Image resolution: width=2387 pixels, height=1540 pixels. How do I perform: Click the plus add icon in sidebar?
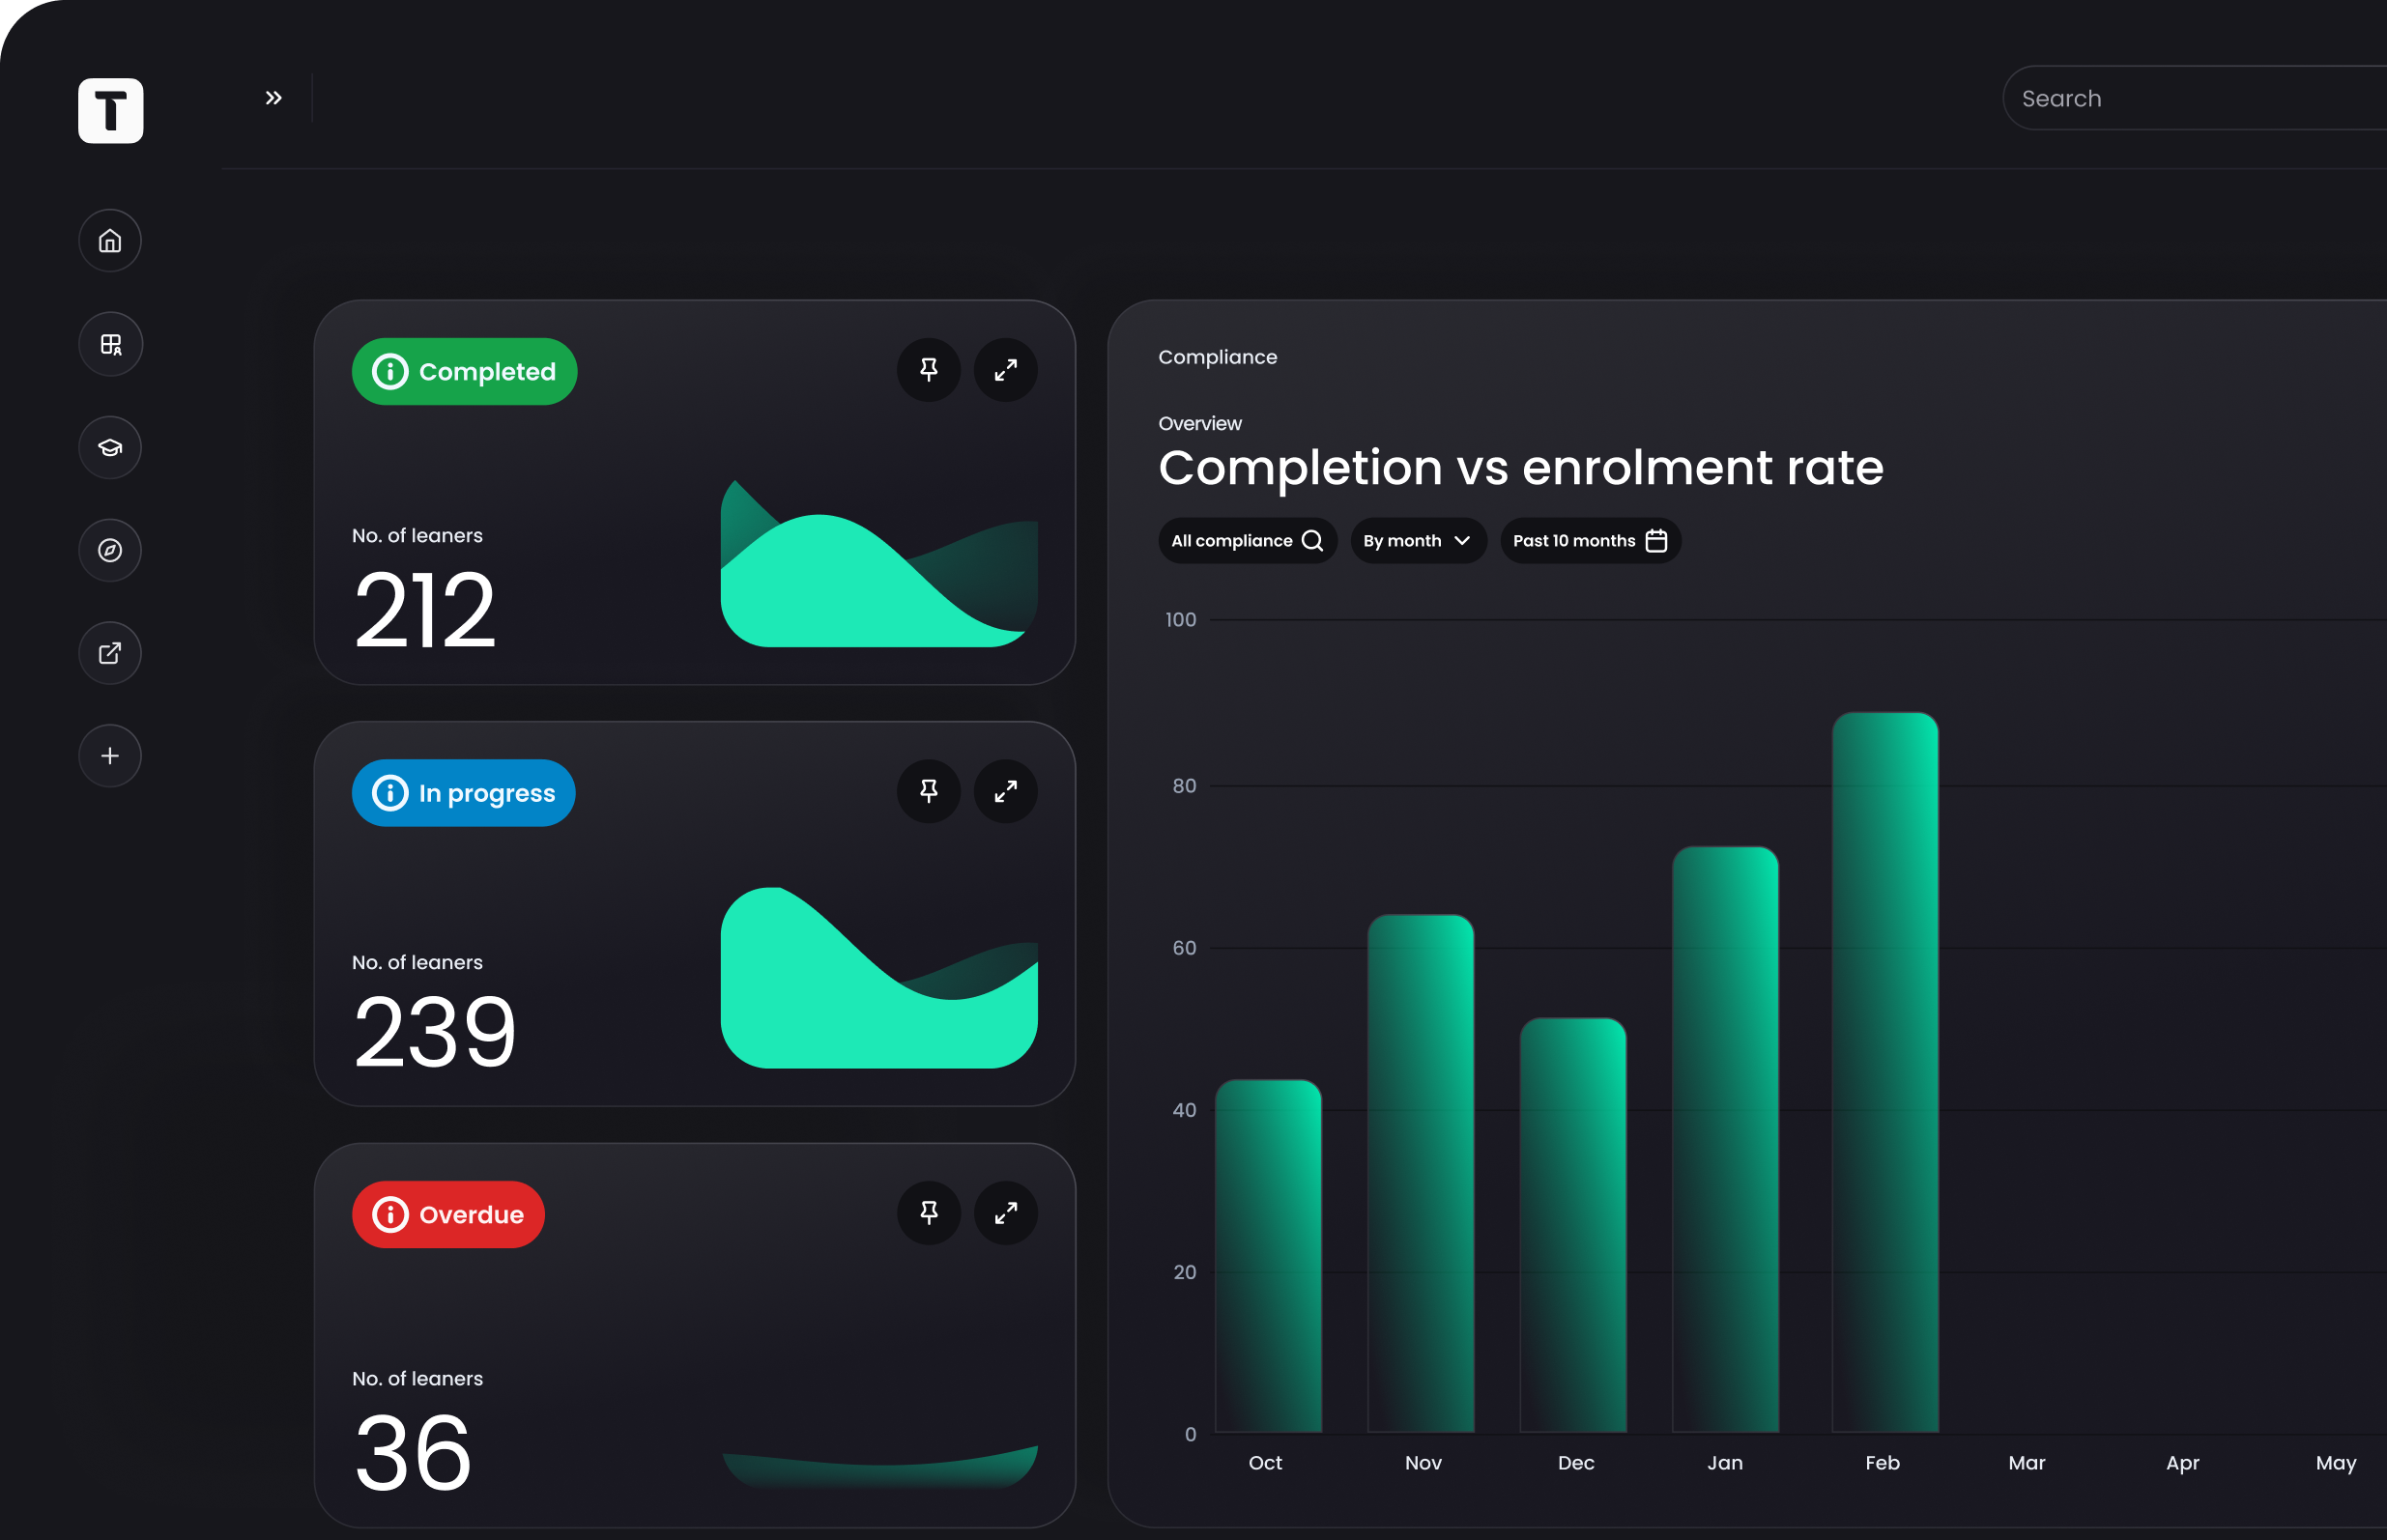[110, 756]
